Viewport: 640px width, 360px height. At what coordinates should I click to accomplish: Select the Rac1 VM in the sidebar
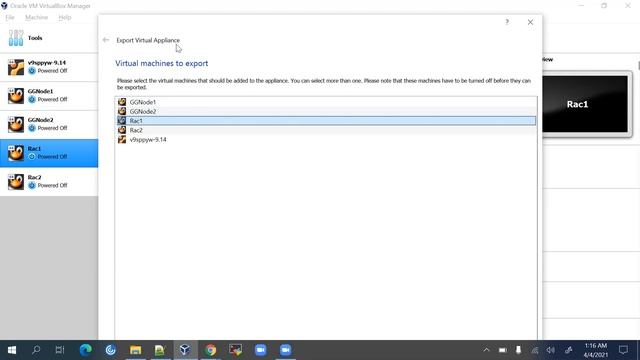[x=49, y=153]
